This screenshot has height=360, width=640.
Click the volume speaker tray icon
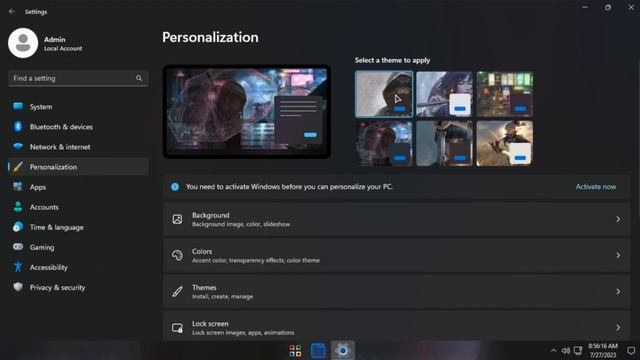(566, 350)
